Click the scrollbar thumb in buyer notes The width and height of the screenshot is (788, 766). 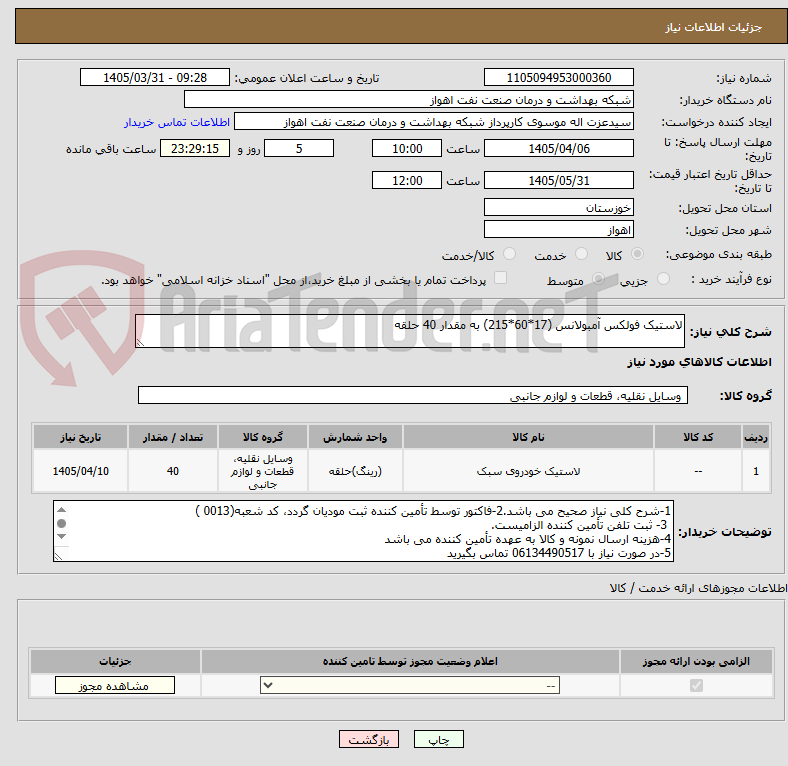pyautogui.click(x=61, y=523)
